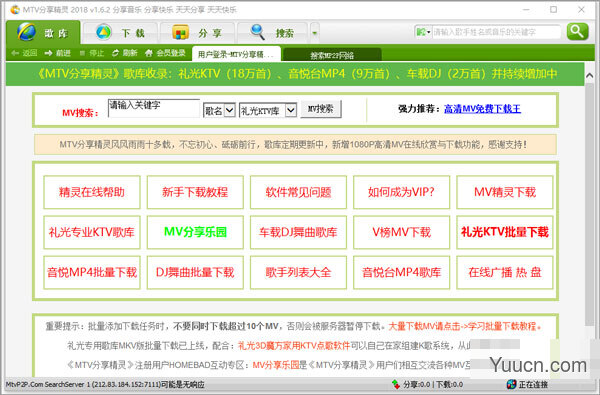
Task: Click the MV搜索 keyword input field
Action: 154,108
